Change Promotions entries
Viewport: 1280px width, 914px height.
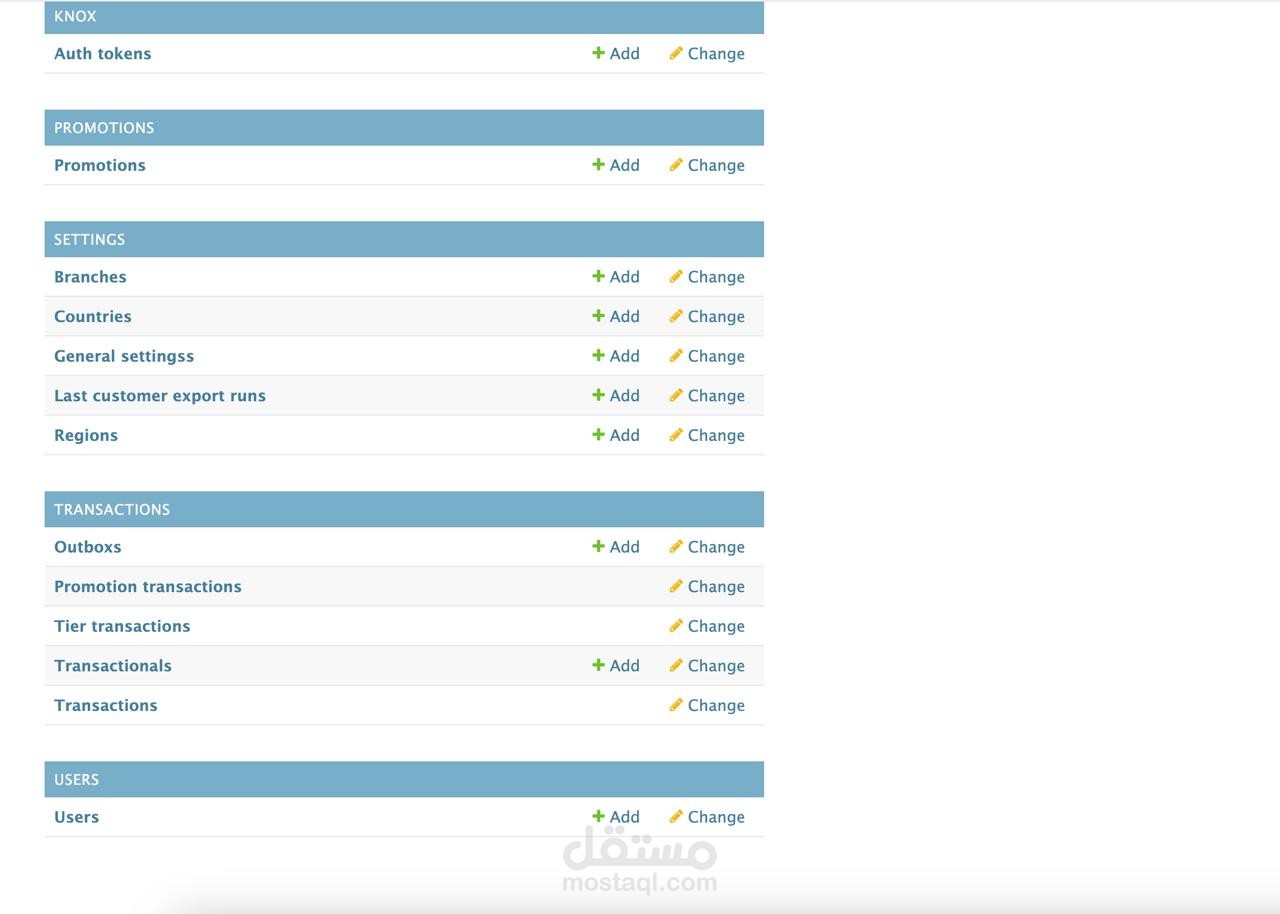[x=707, y=166]
